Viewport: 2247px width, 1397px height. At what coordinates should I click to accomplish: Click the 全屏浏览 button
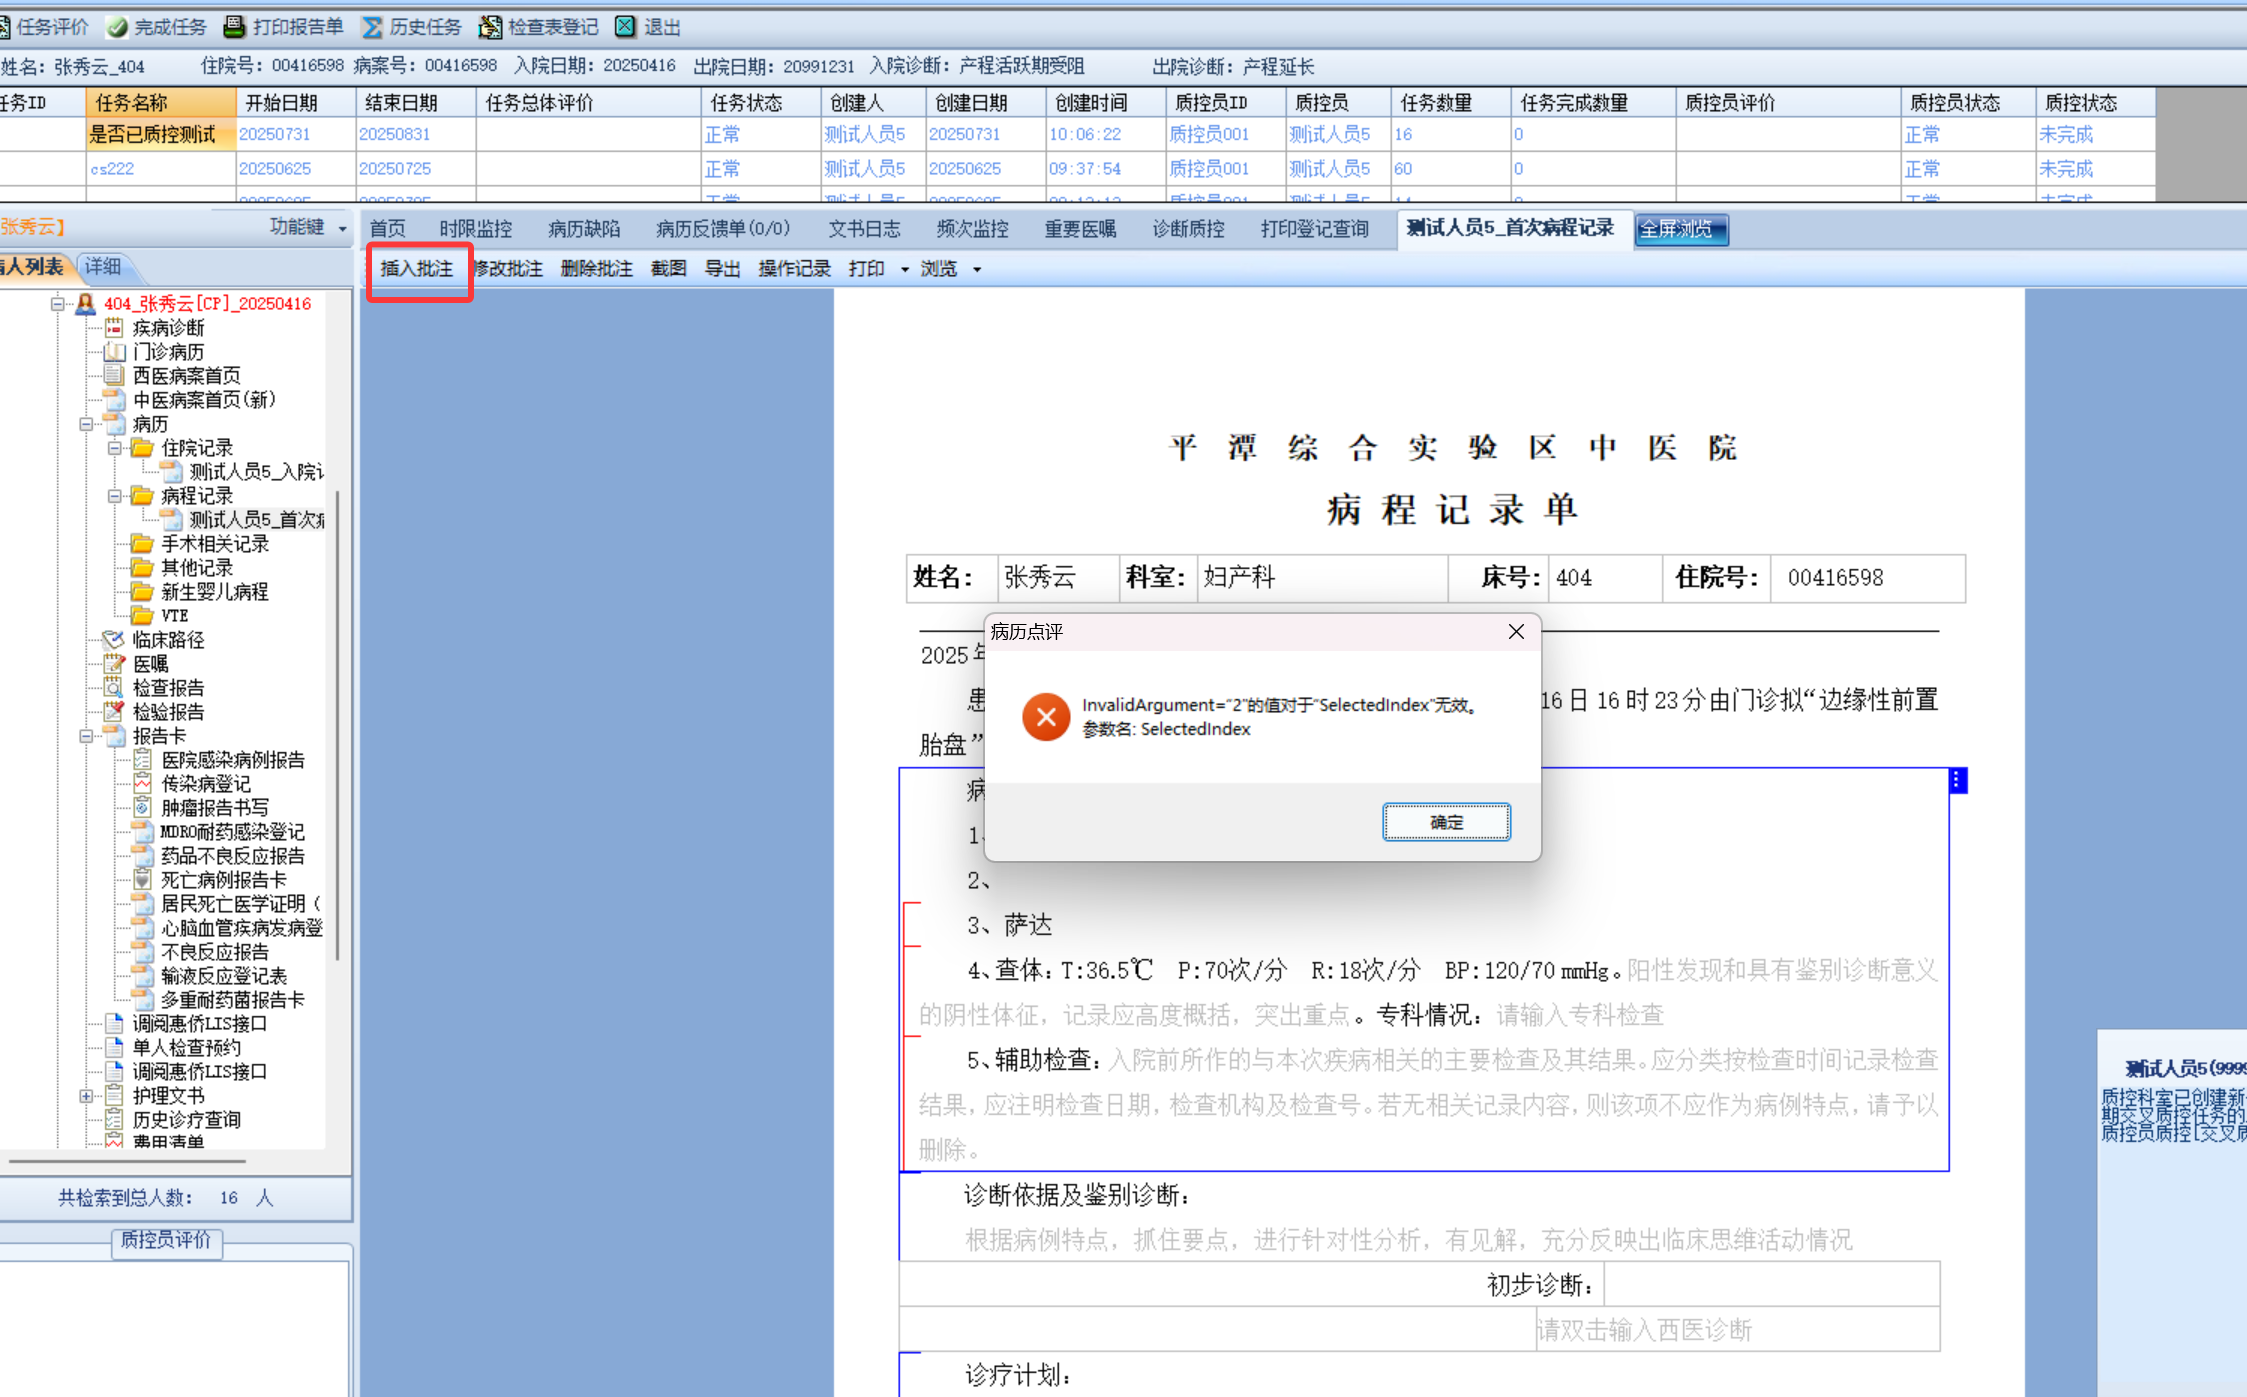click(x=1680, y=229)
